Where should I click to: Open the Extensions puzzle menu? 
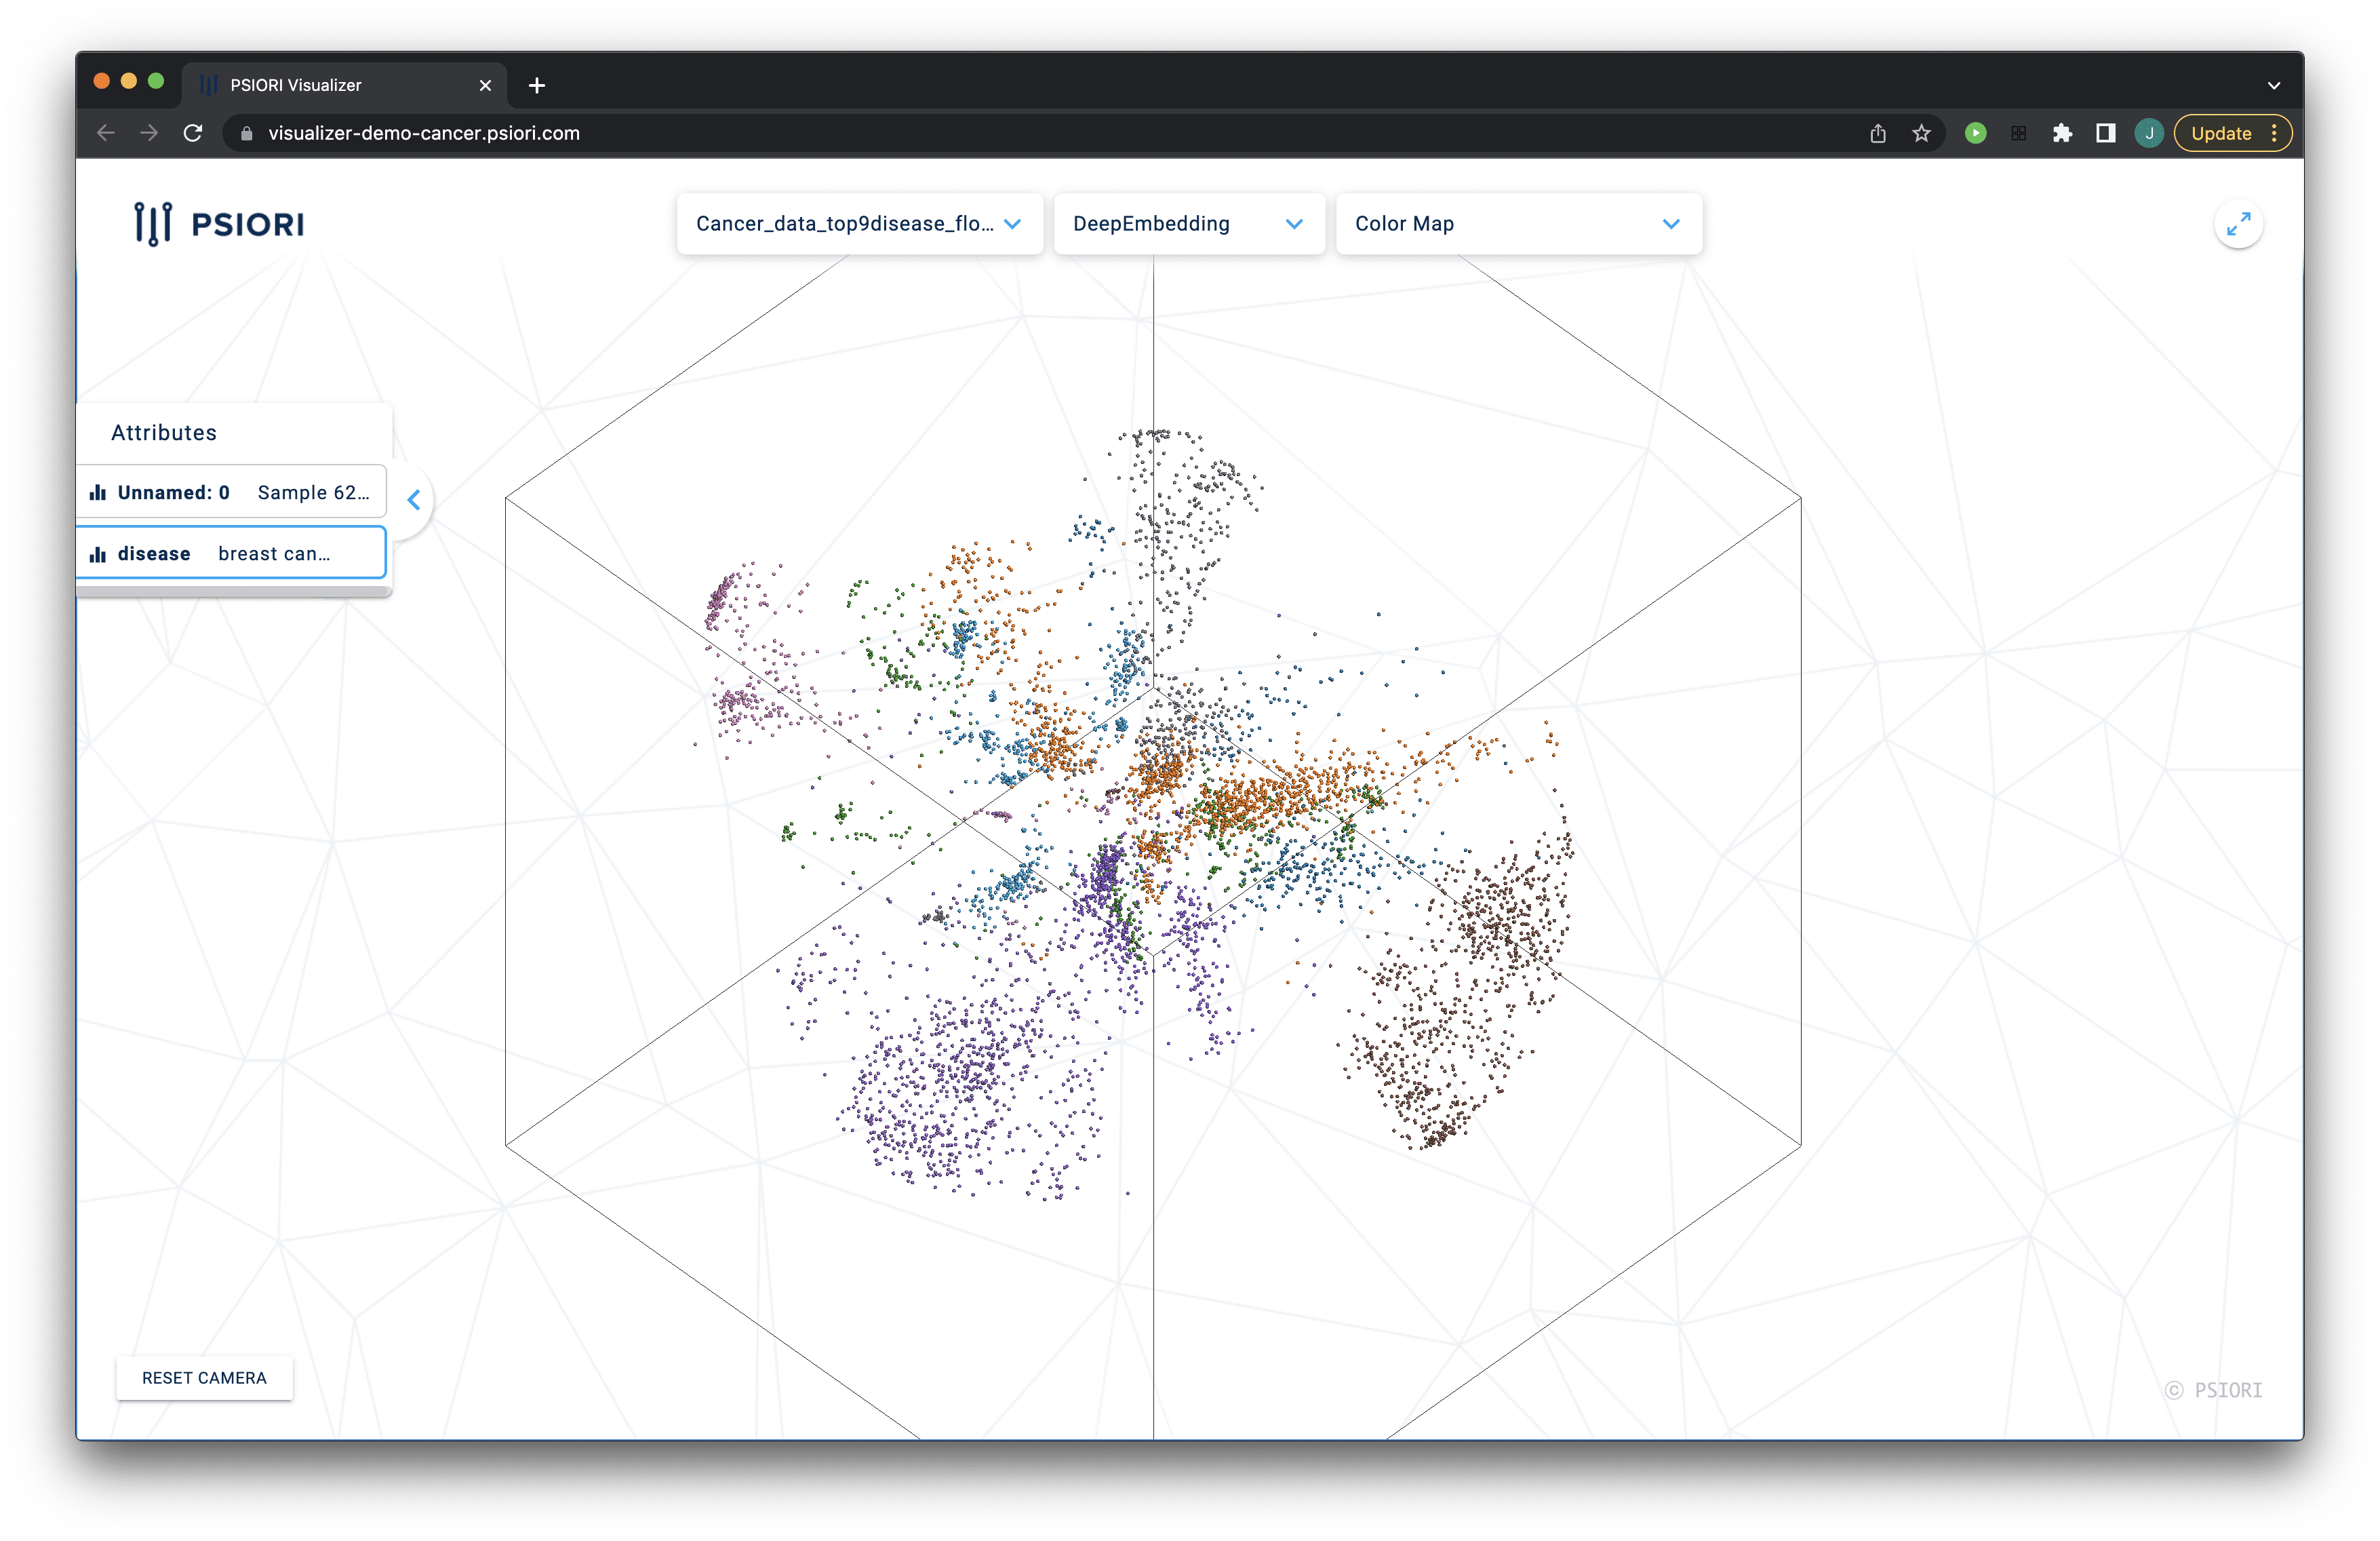[x=2062, y=133]
